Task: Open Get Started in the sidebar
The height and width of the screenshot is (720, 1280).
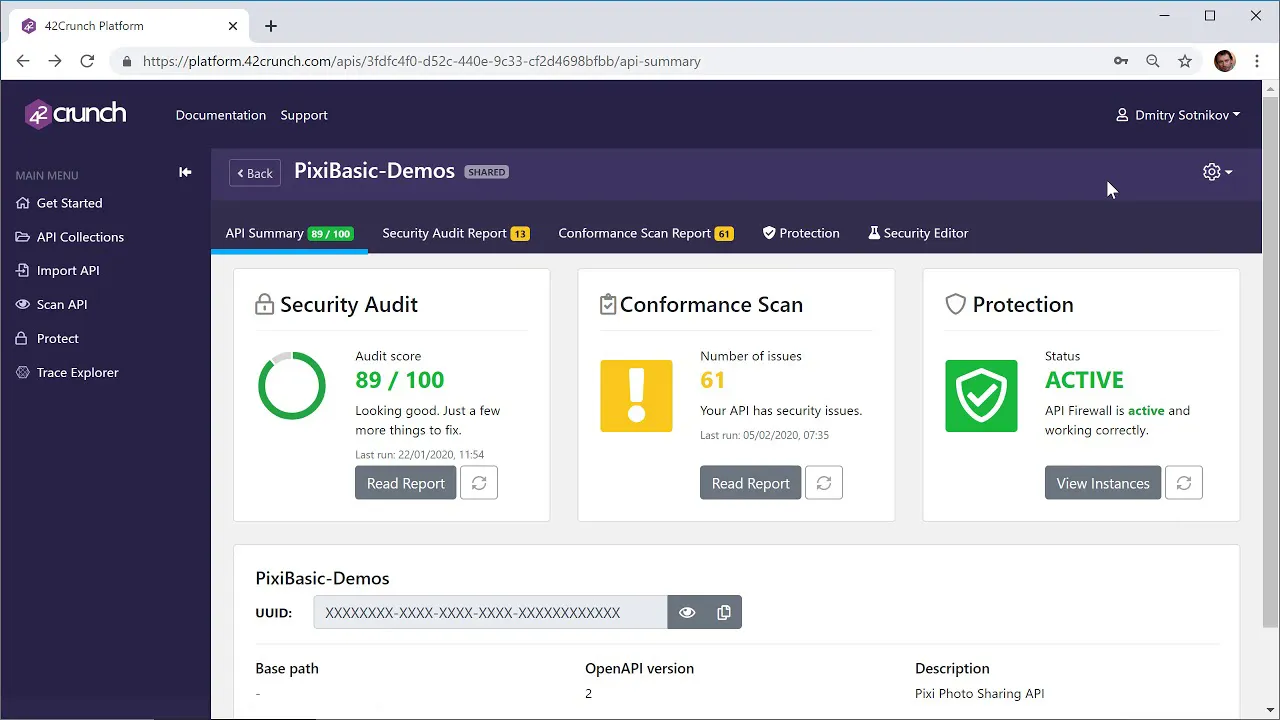Action: point(69,203)
